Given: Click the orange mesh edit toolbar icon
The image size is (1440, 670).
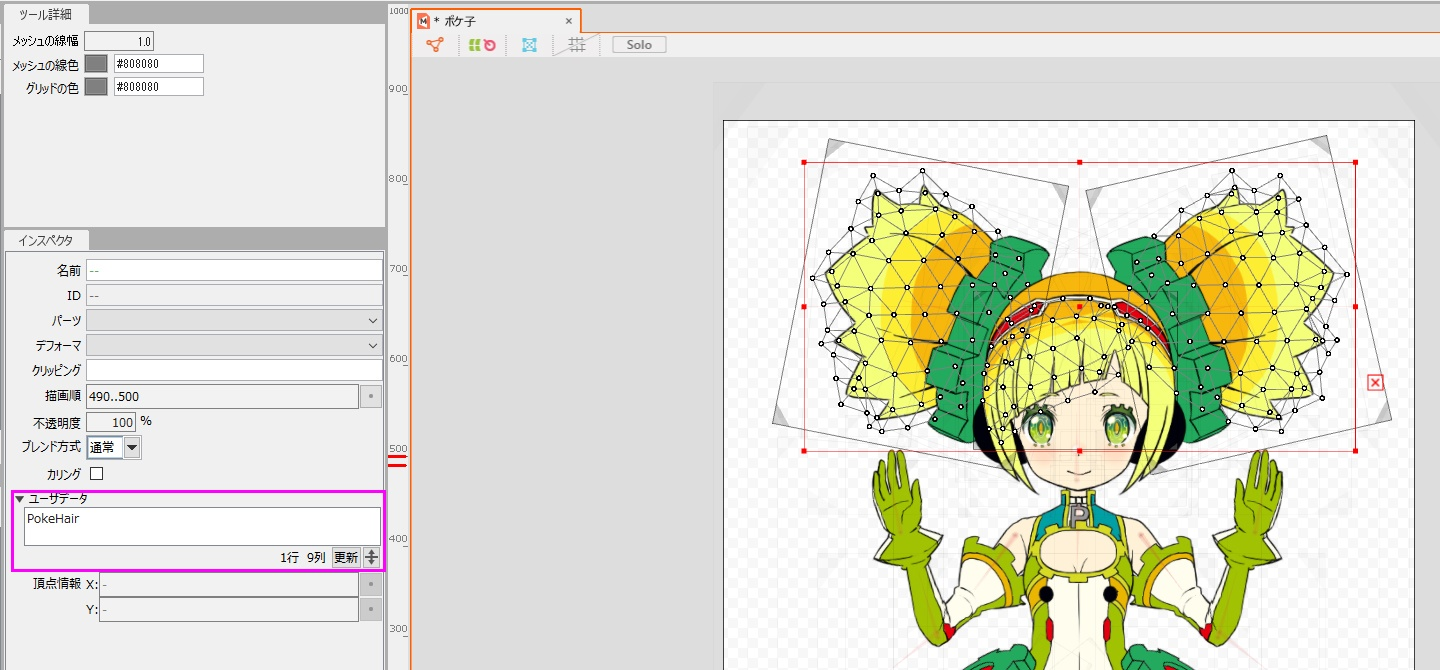Looking at the screenshot, I should [434, 45].
